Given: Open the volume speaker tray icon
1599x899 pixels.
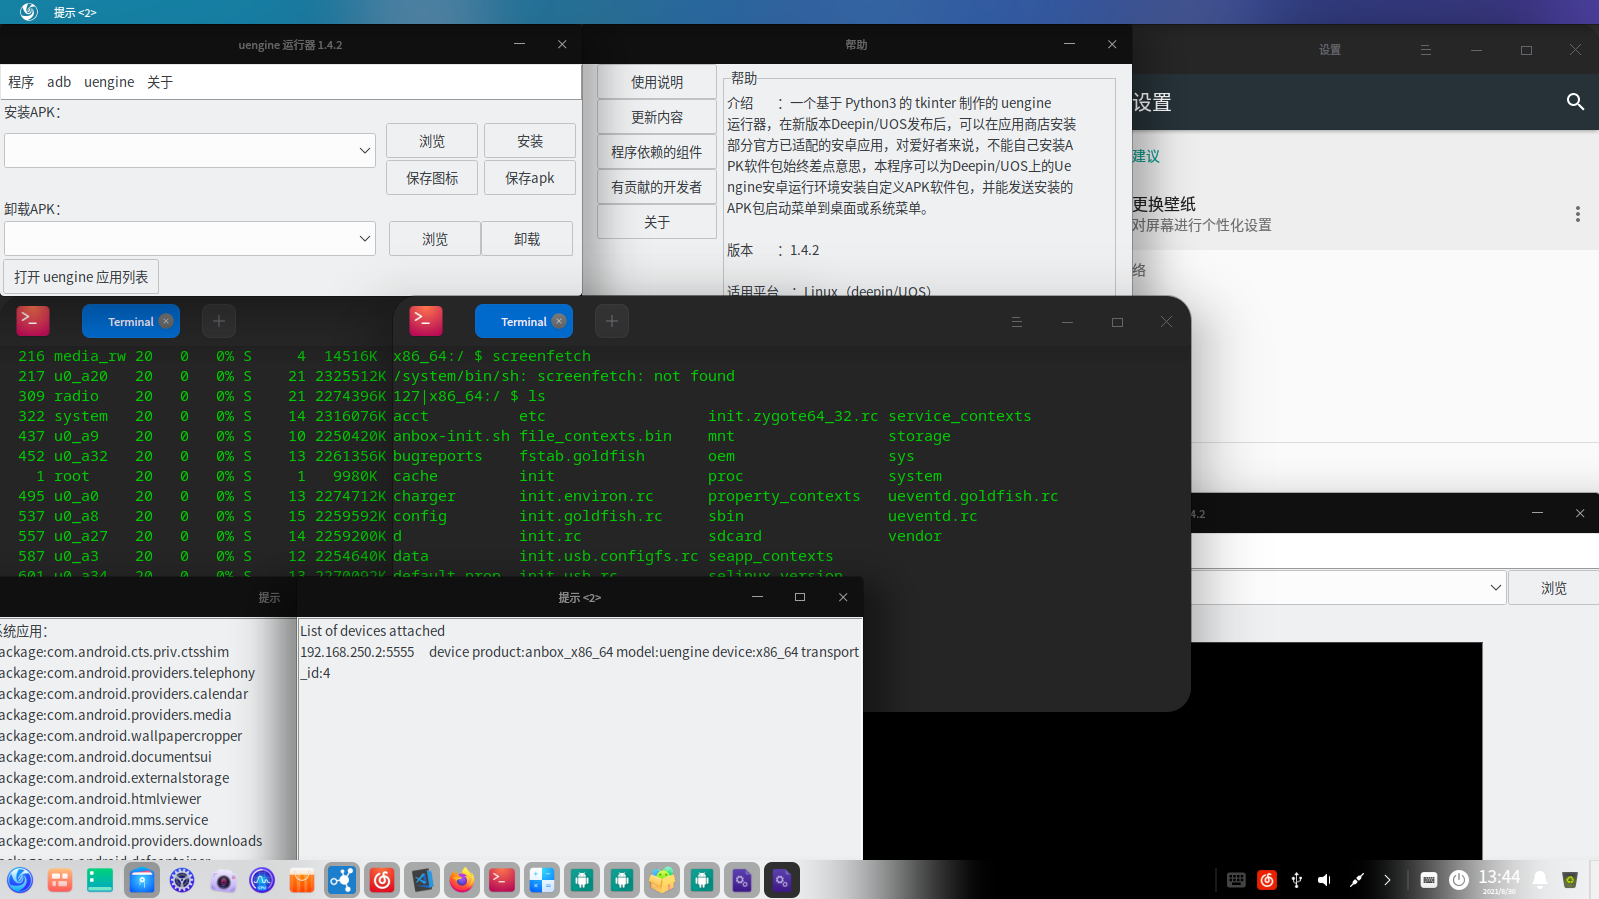Looking at the screenshot, I should pos(1324,880).
